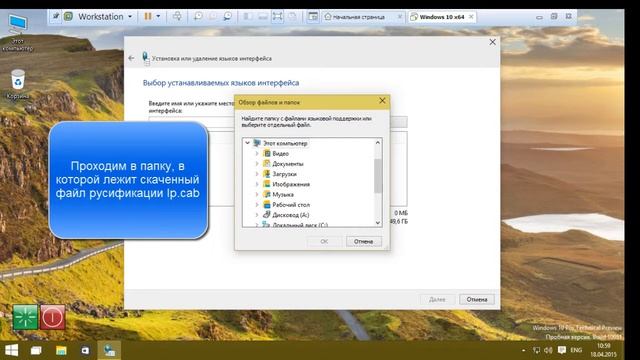Screen dimensions: 640x360
Task: Select the Изображения folder
Action: (291, 184)
